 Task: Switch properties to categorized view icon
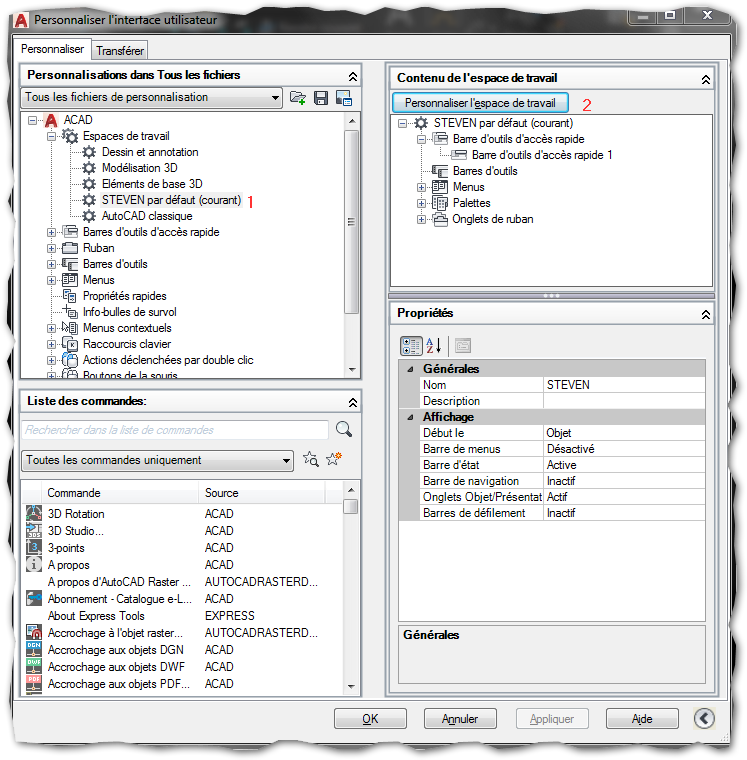pyautogui.click(x=411, y=346)
